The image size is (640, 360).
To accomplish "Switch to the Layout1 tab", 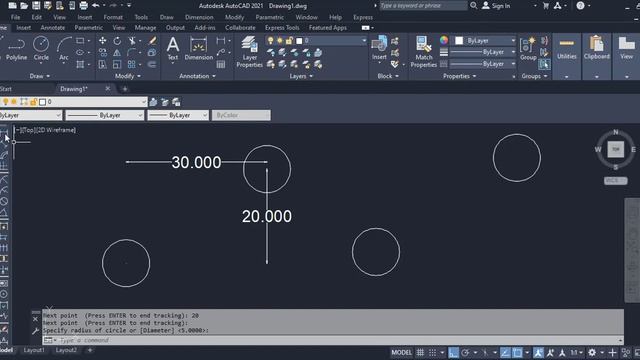I will (34, 350).
